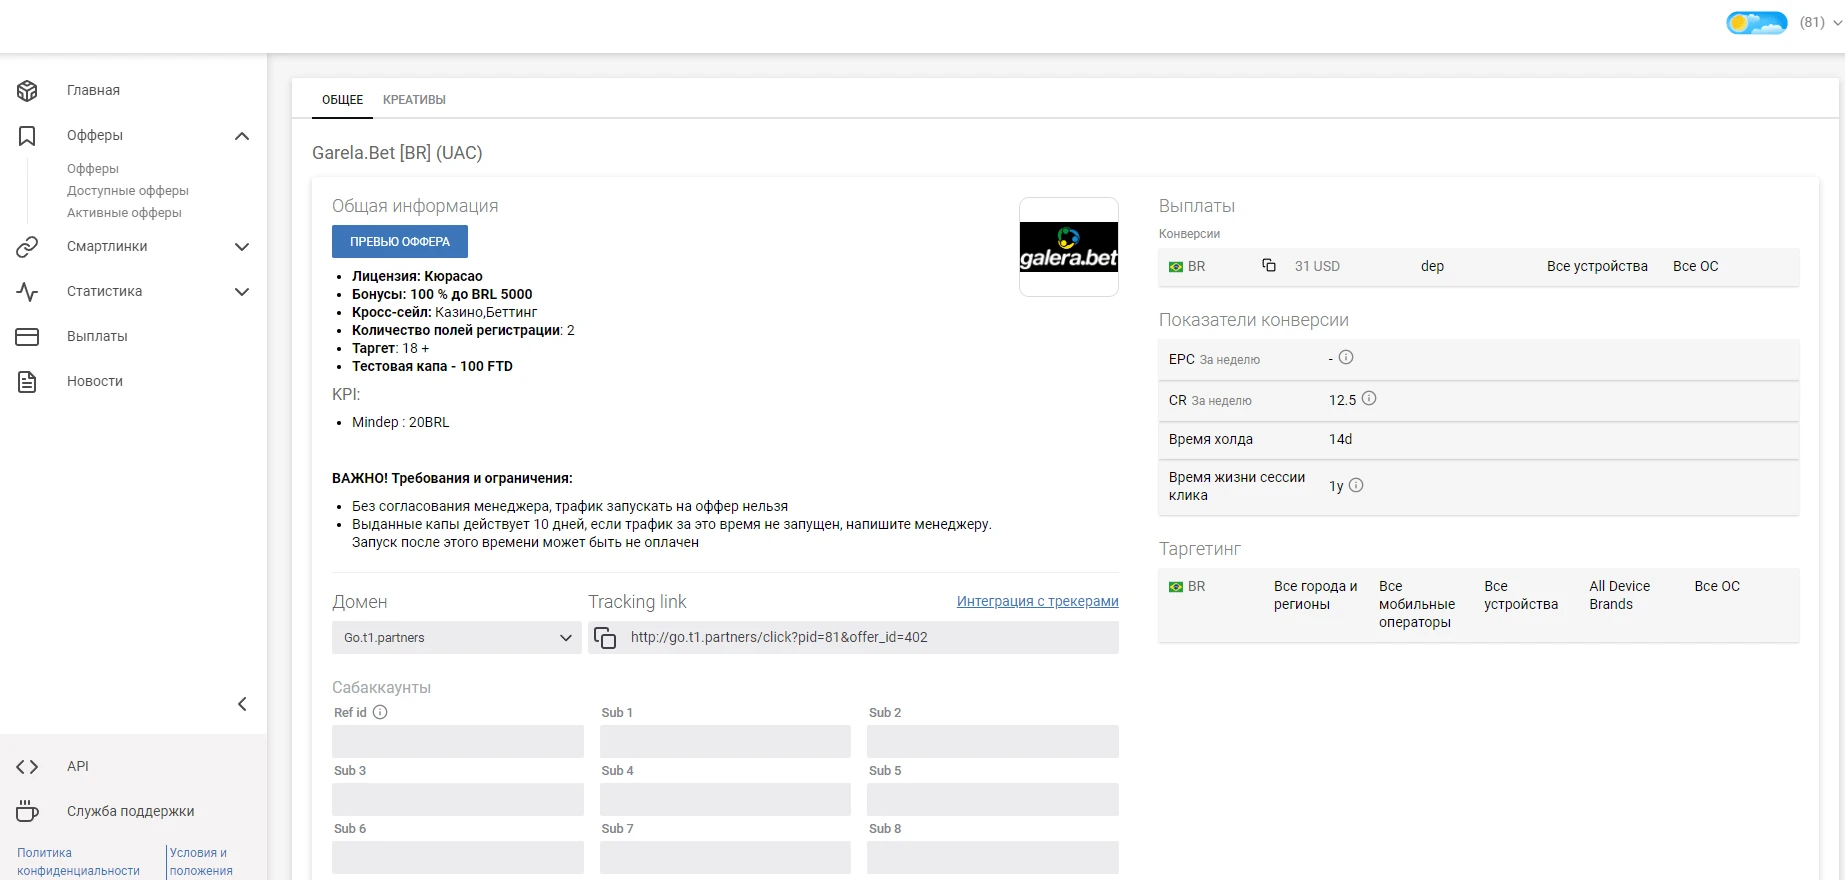The image size is (1845, 880).
Task: Click the ПРЕВЬЮ ОФФЕРА button
Action: (x=400, y=241)
